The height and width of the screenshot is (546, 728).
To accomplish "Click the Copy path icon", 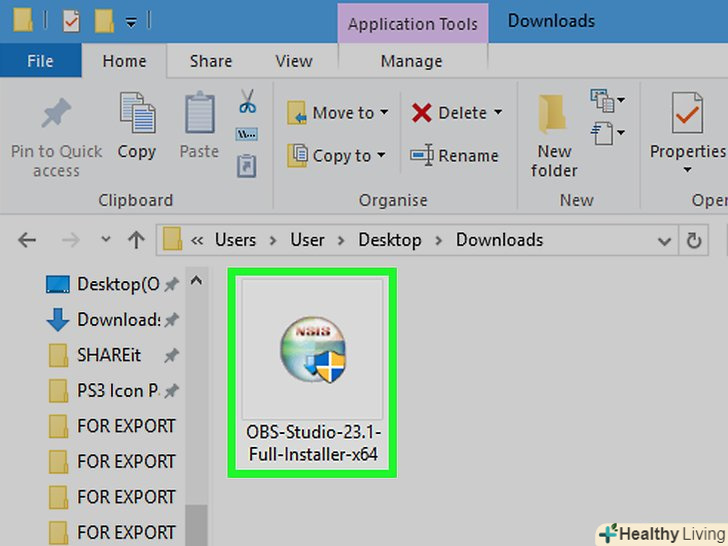I will [x=247, y=135].
